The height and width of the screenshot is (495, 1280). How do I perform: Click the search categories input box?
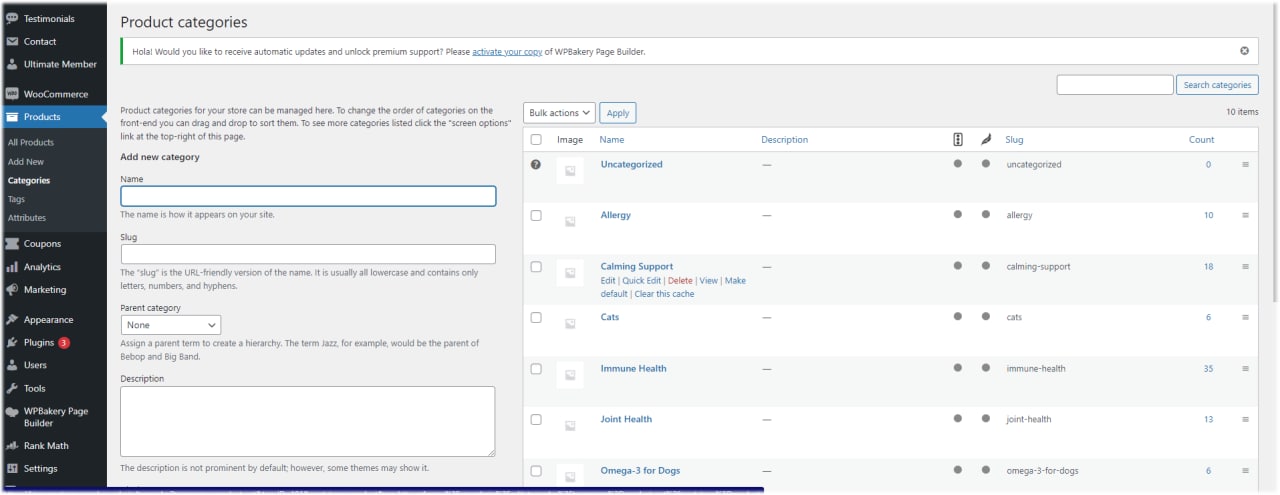pyautogui.click(x=1115, y=85)
